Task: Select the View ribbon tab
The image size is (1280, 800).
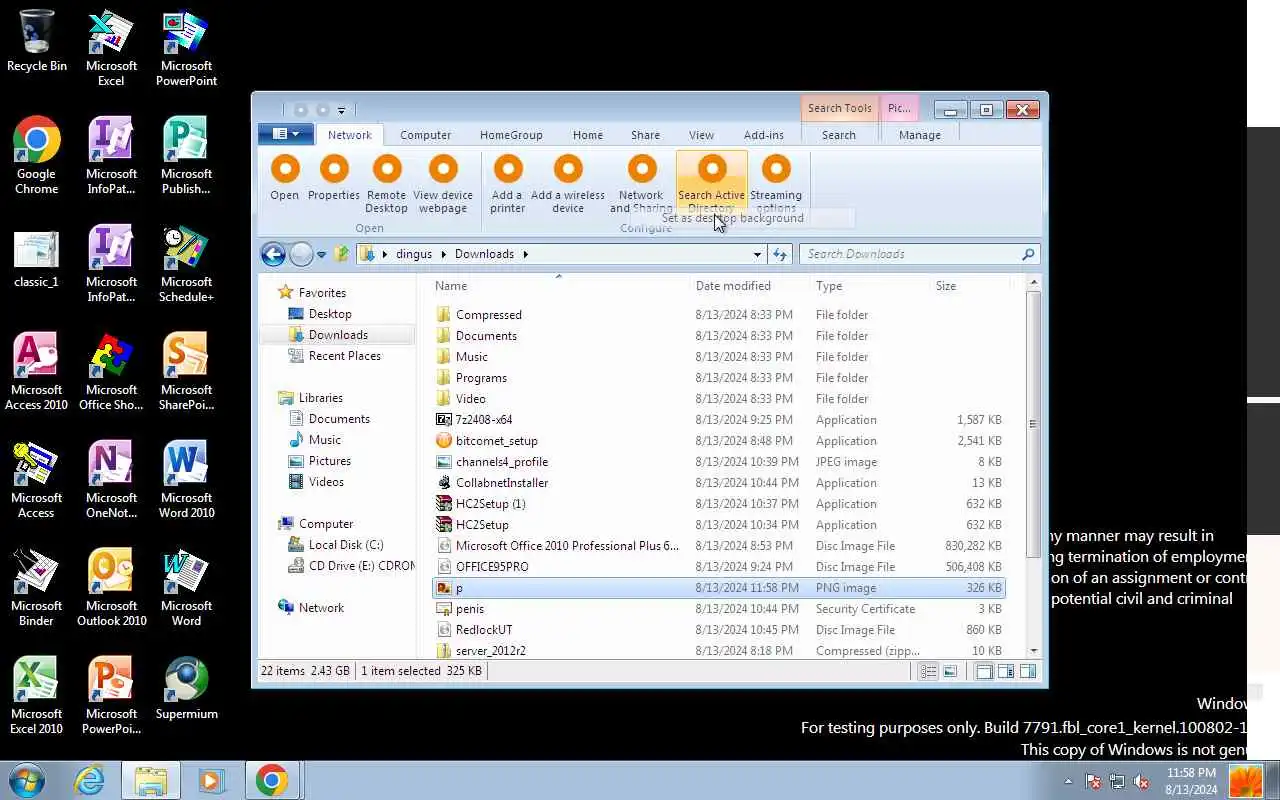Action: pos(701,135)
